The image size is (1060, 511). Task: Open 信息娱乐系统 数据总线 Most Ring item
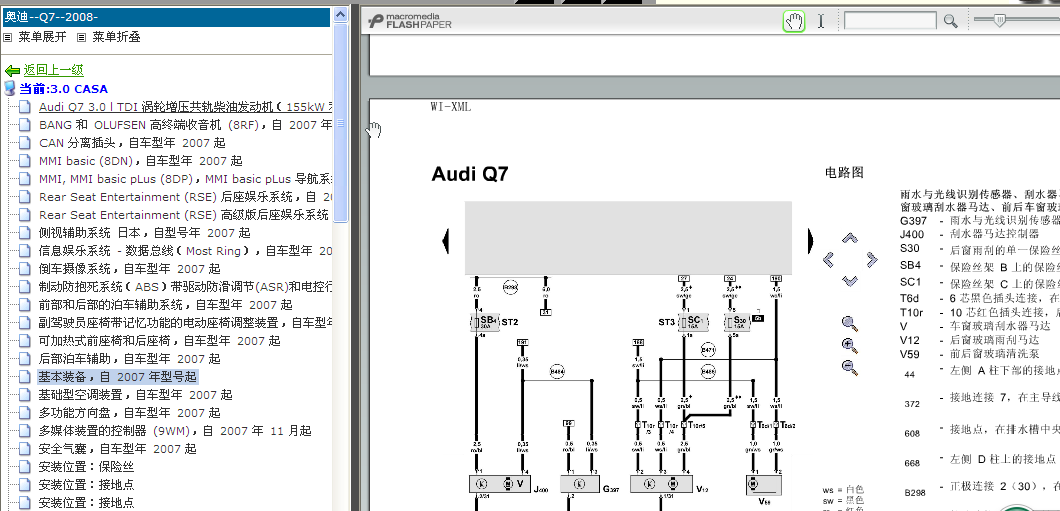[x=185, y=251]
